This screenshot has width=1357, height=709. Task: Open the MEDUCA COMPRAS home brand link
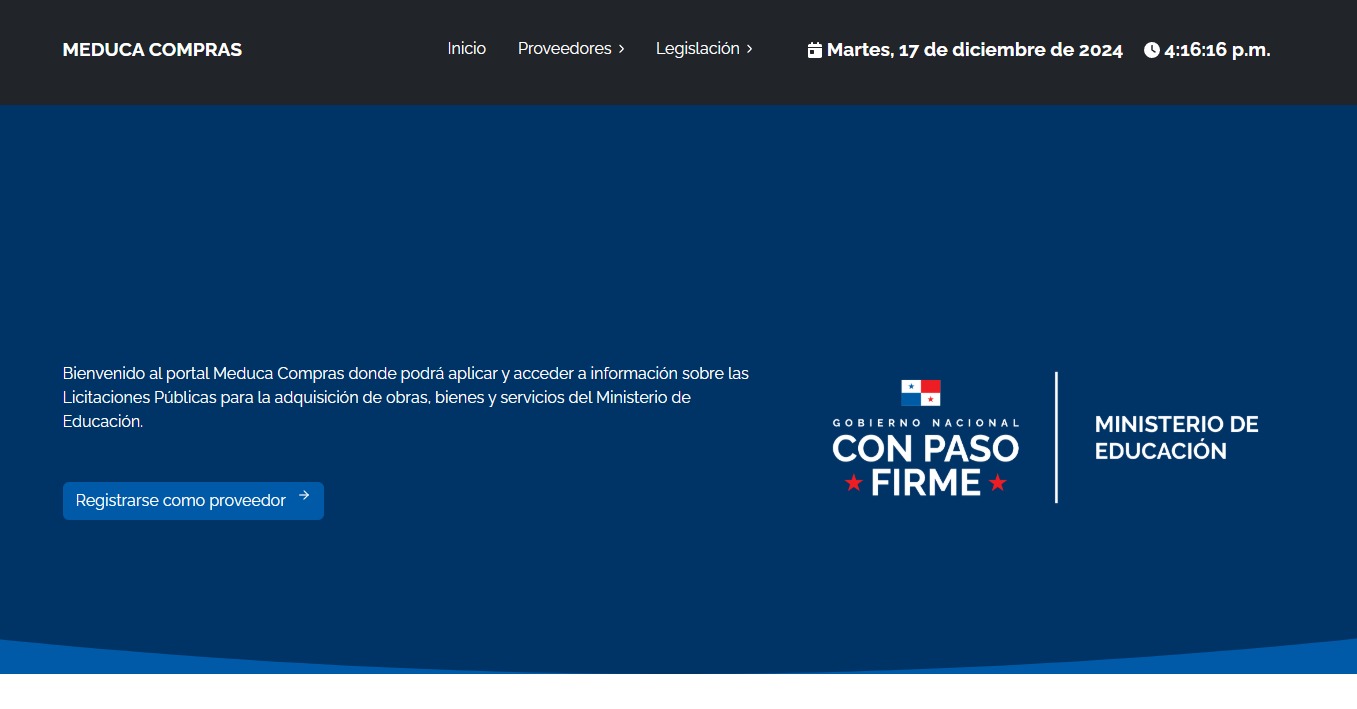point(152,50)
